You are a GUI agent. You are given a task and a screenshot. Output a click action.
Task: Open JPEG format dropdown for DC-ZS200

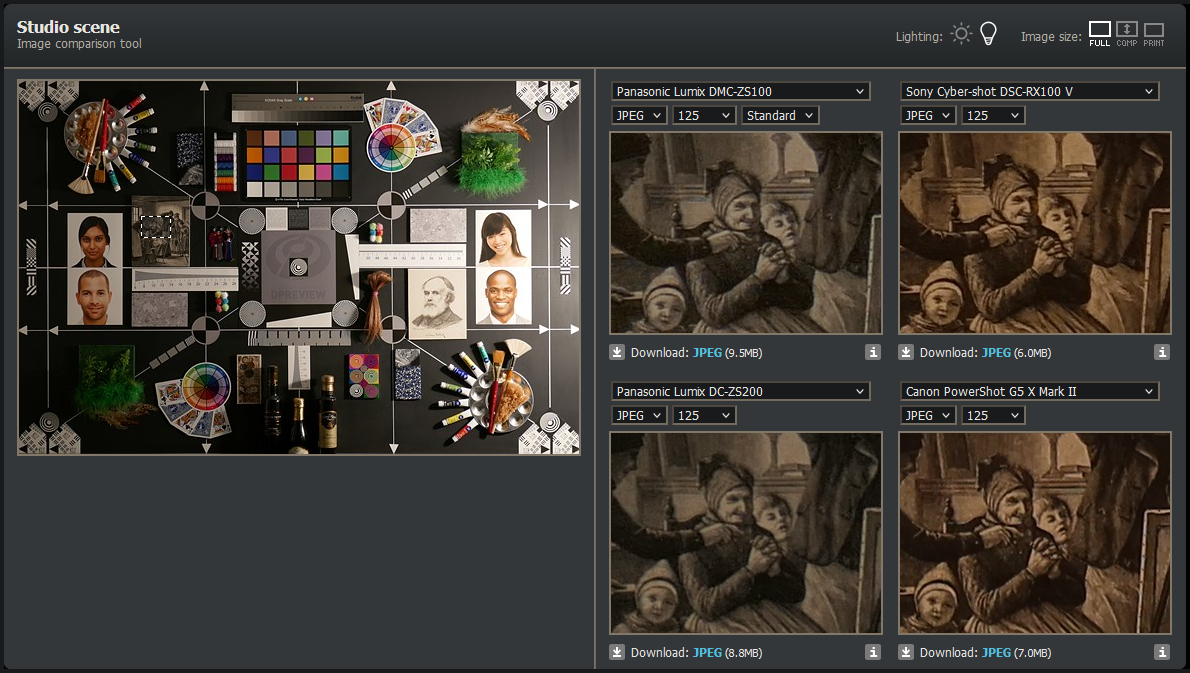[639, 416]
